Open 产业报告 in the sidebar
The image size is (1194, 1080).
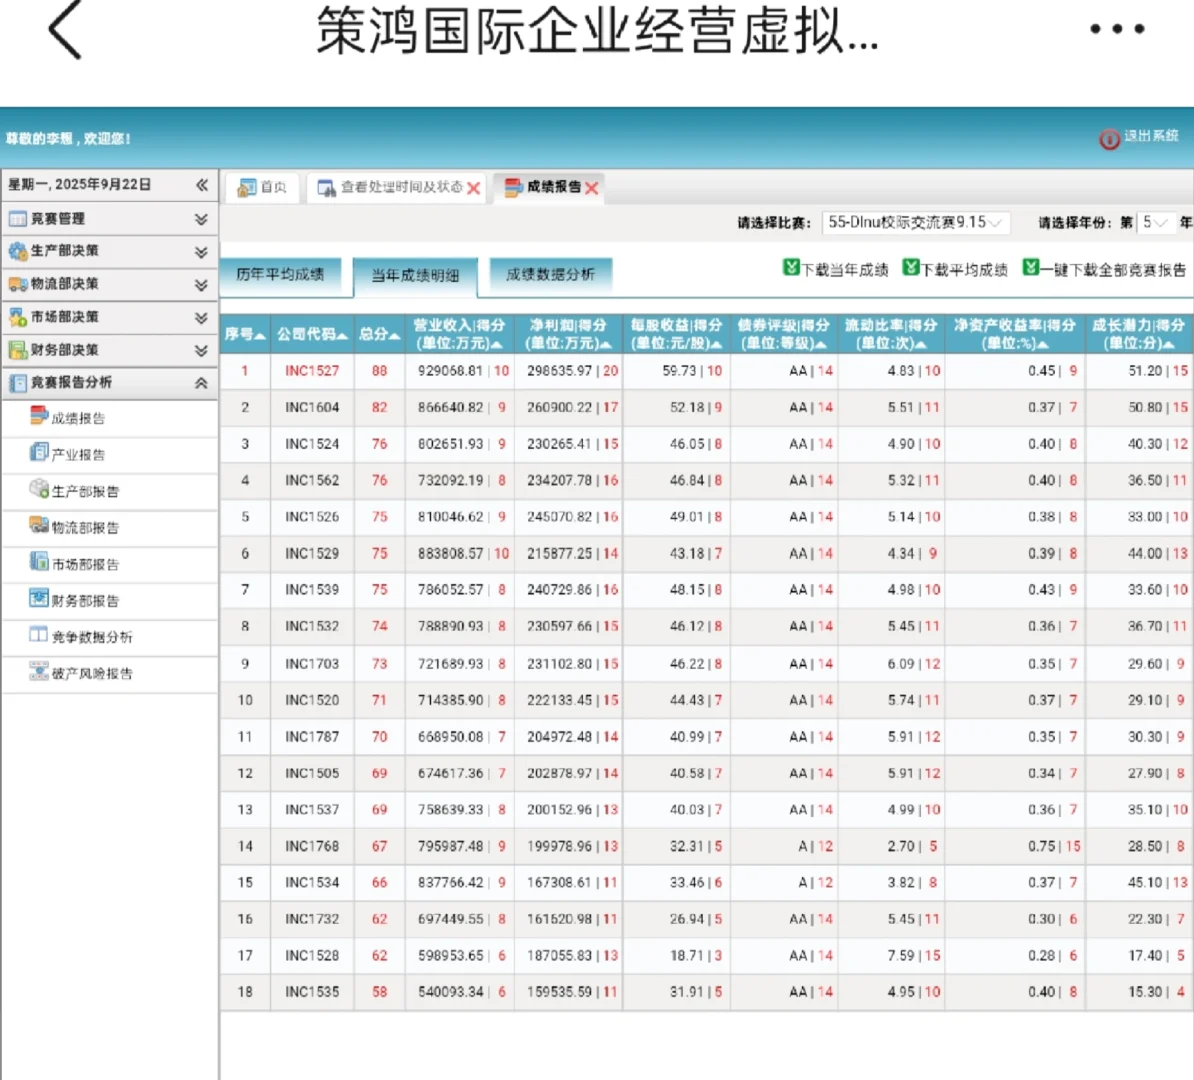[x=78, y=455]
